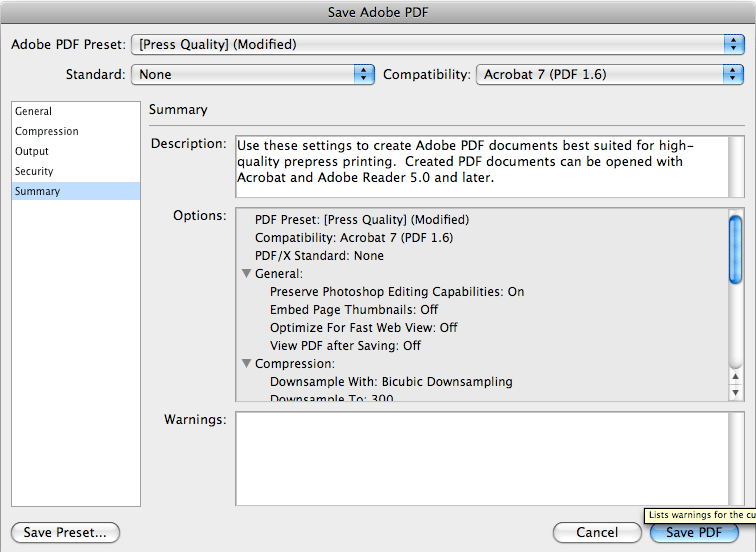
Task: Click 'Embed Page Thumbnails: Off' line
Action: pyautogui.click(x=354, y=310)
